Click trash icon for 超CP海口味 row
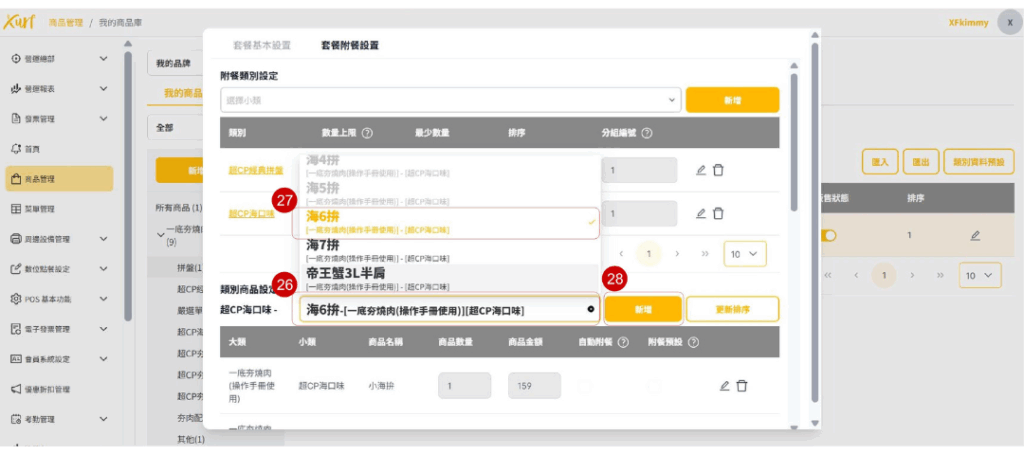 pyautogui.click(x=718, y=213)
